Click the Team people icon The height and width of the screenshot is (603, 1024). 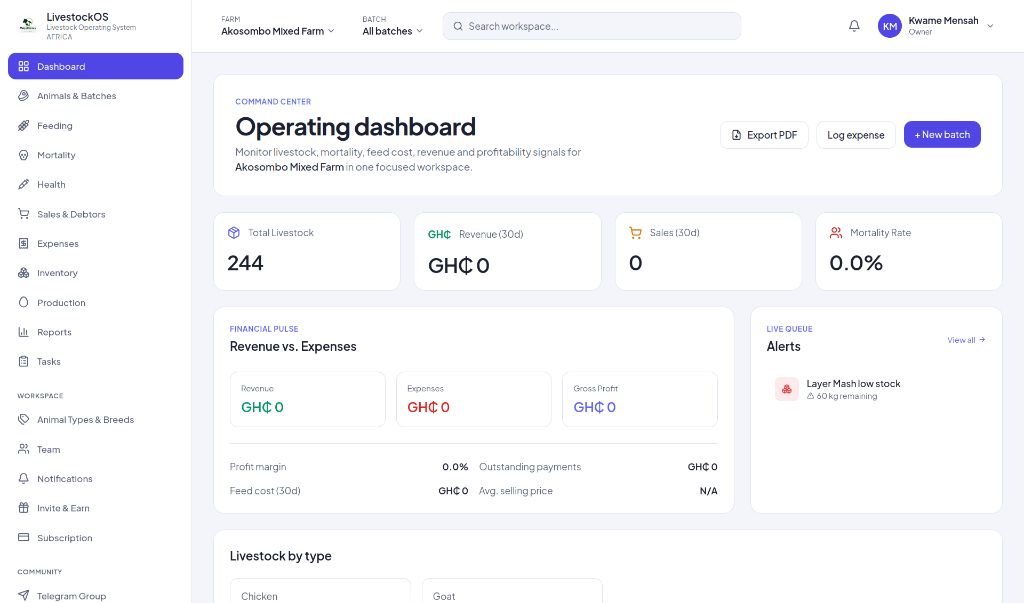24,449
